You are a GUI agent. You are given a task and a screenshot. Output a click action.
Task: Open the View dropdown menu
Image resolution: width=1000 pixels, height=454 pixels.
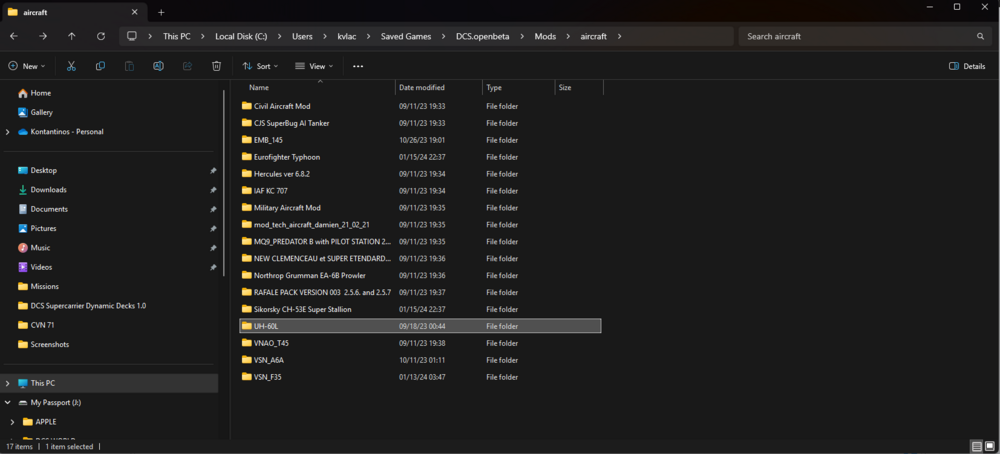[314, 66]
